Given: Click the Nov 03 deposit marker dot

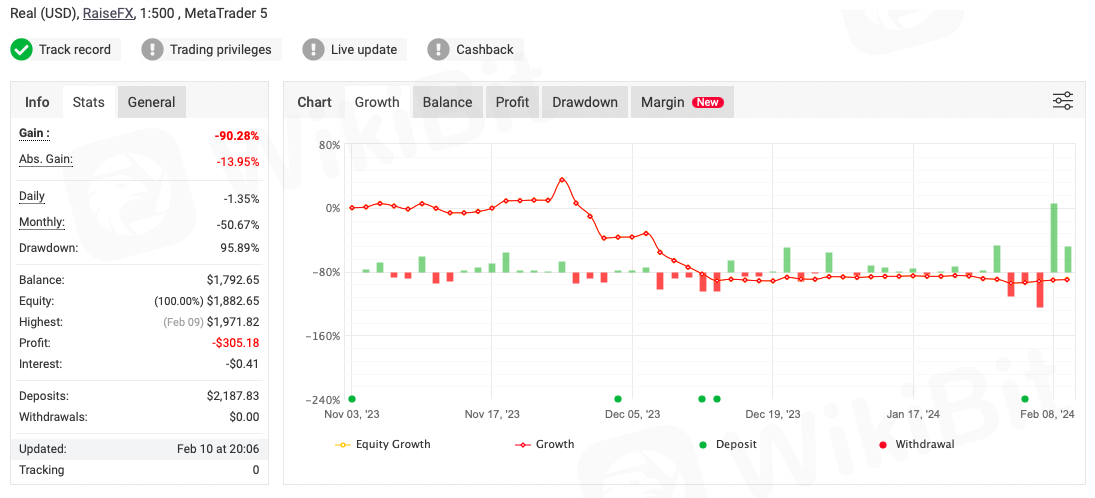Looking at the screenshot, I should click(352, 398).
